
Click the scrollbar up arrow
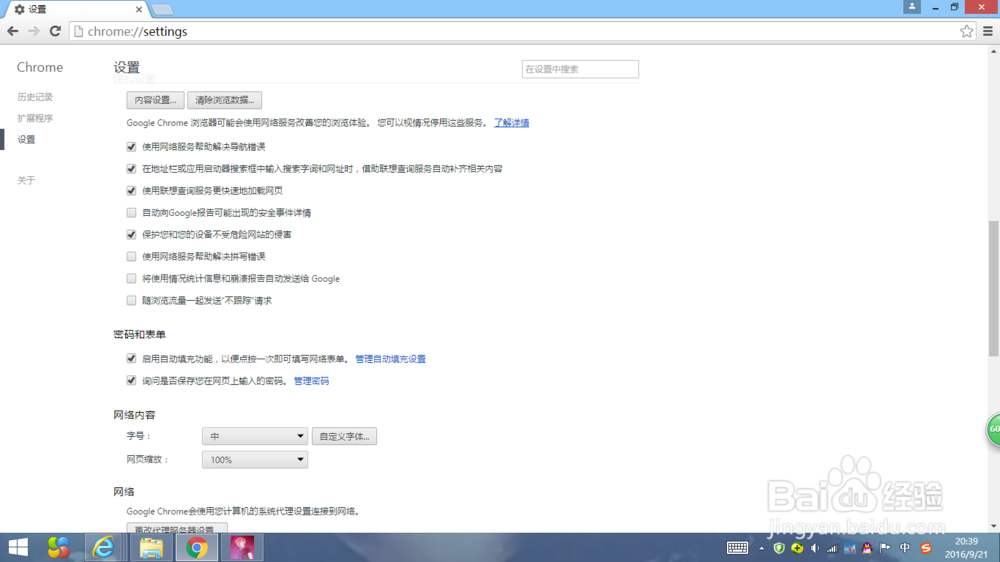pyautogui.click(x=994, y=52)
